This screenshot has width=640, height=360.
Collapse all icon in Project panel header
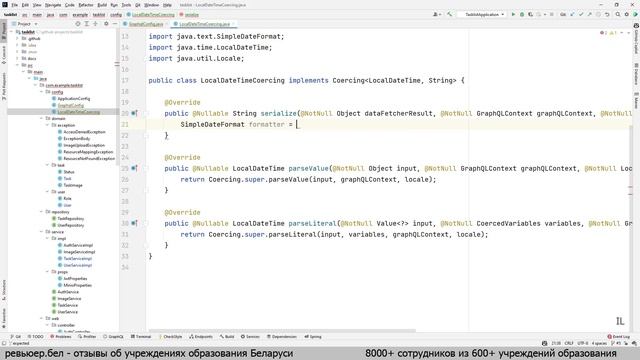(x=95, y=24)
